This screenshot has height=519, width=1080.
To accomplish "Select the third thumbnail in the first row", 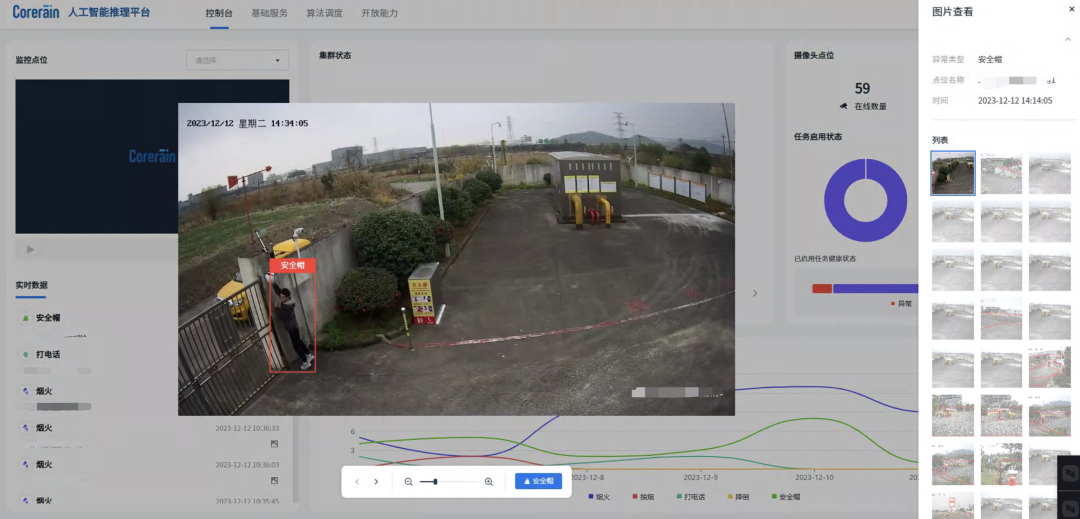I will (1050, 173).
